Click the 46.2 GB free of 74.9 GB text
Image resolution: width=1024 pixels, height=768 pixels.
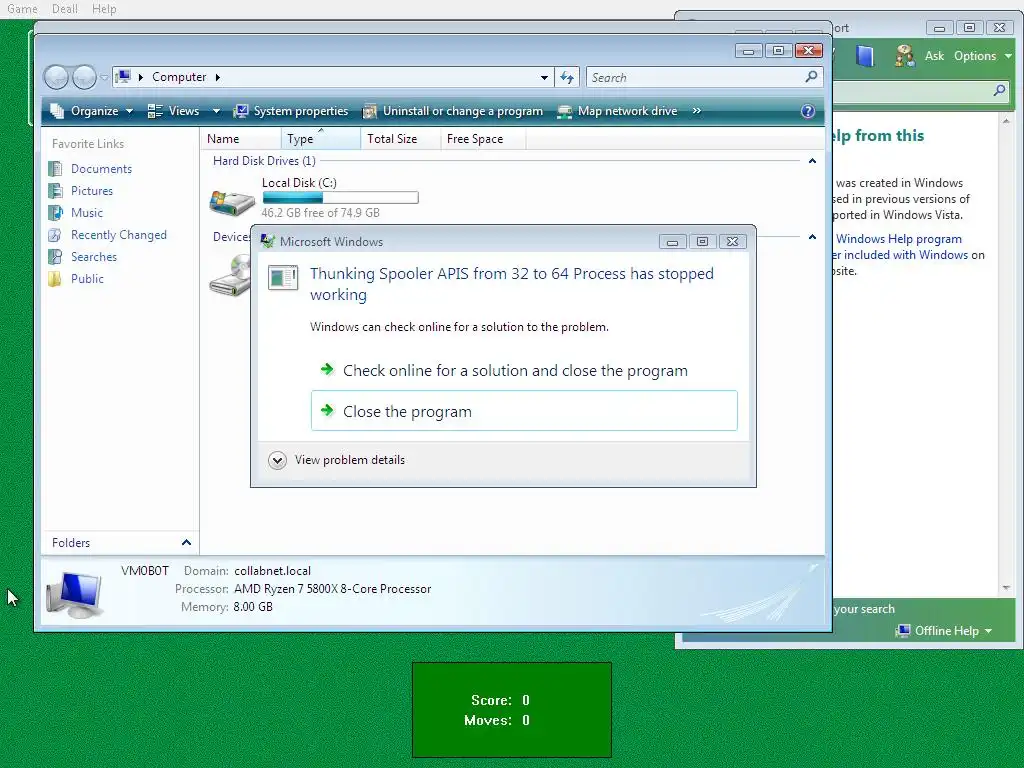click(x=321, y=213)
